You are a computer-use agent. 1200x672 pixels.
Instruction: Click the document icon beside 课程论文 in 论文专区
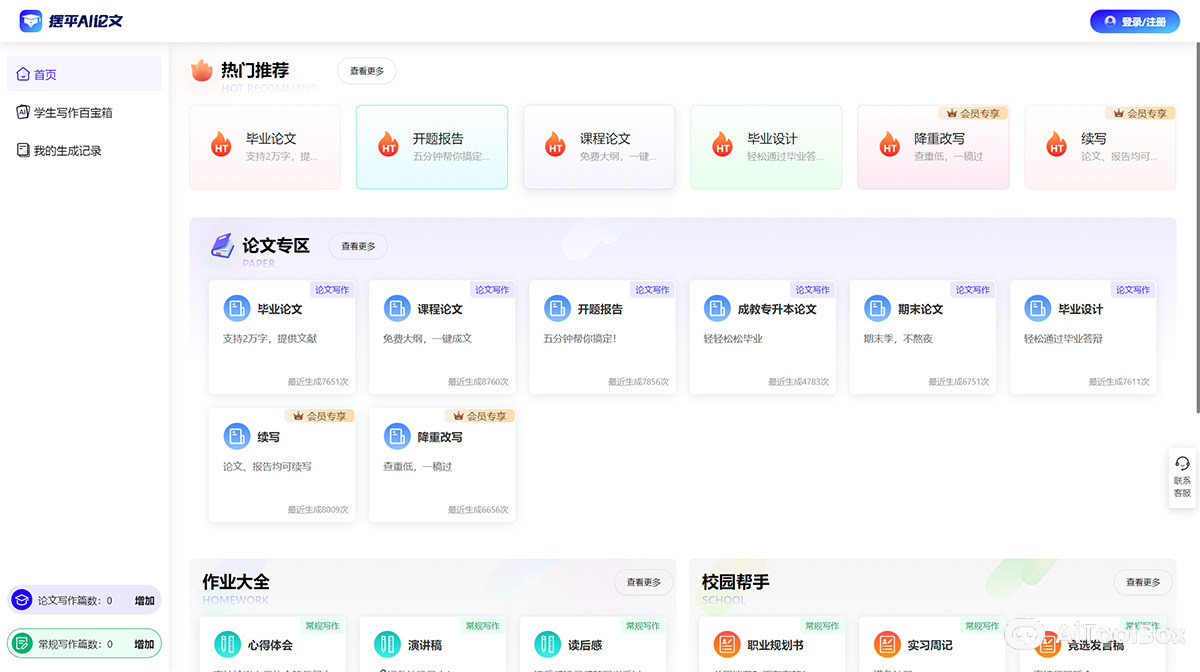[x=397, y=308]
